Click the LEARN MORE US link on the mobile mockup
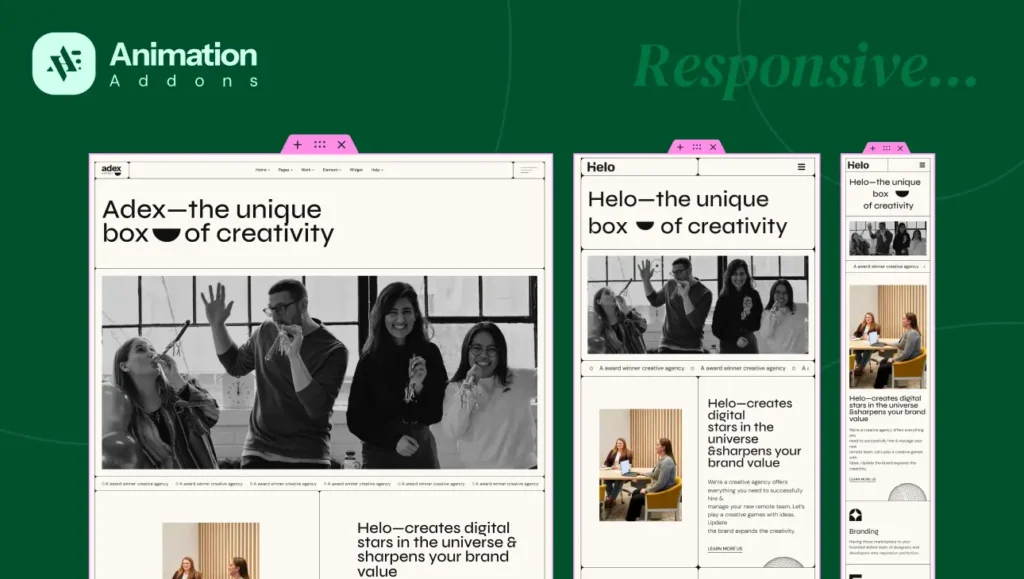 (863, 479)
